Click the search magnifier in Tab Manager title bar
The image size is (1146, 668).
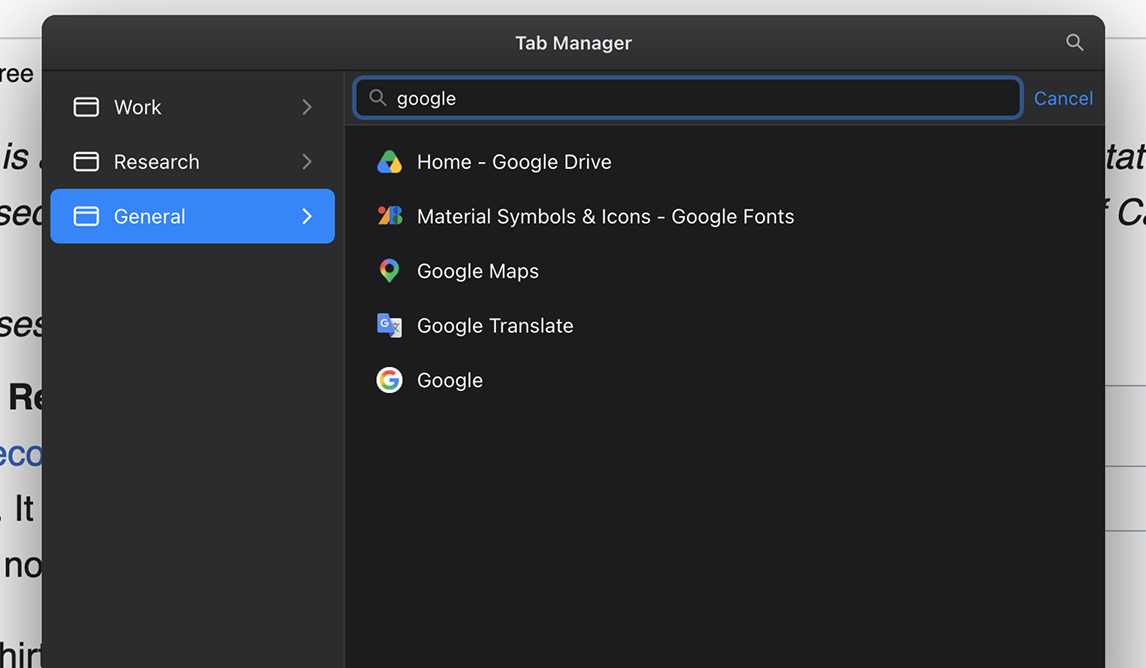[1074, 42]
